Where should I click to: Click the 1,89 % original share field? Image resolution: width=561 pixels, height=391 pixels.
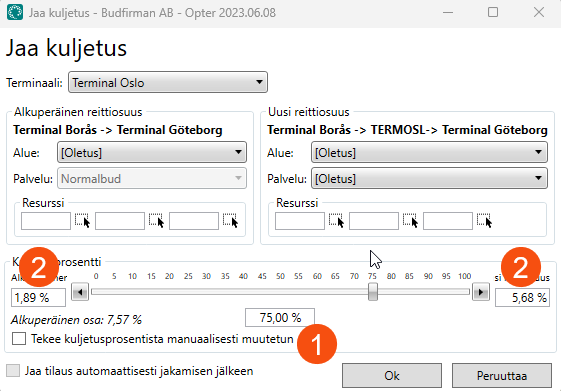click(38, 298)
